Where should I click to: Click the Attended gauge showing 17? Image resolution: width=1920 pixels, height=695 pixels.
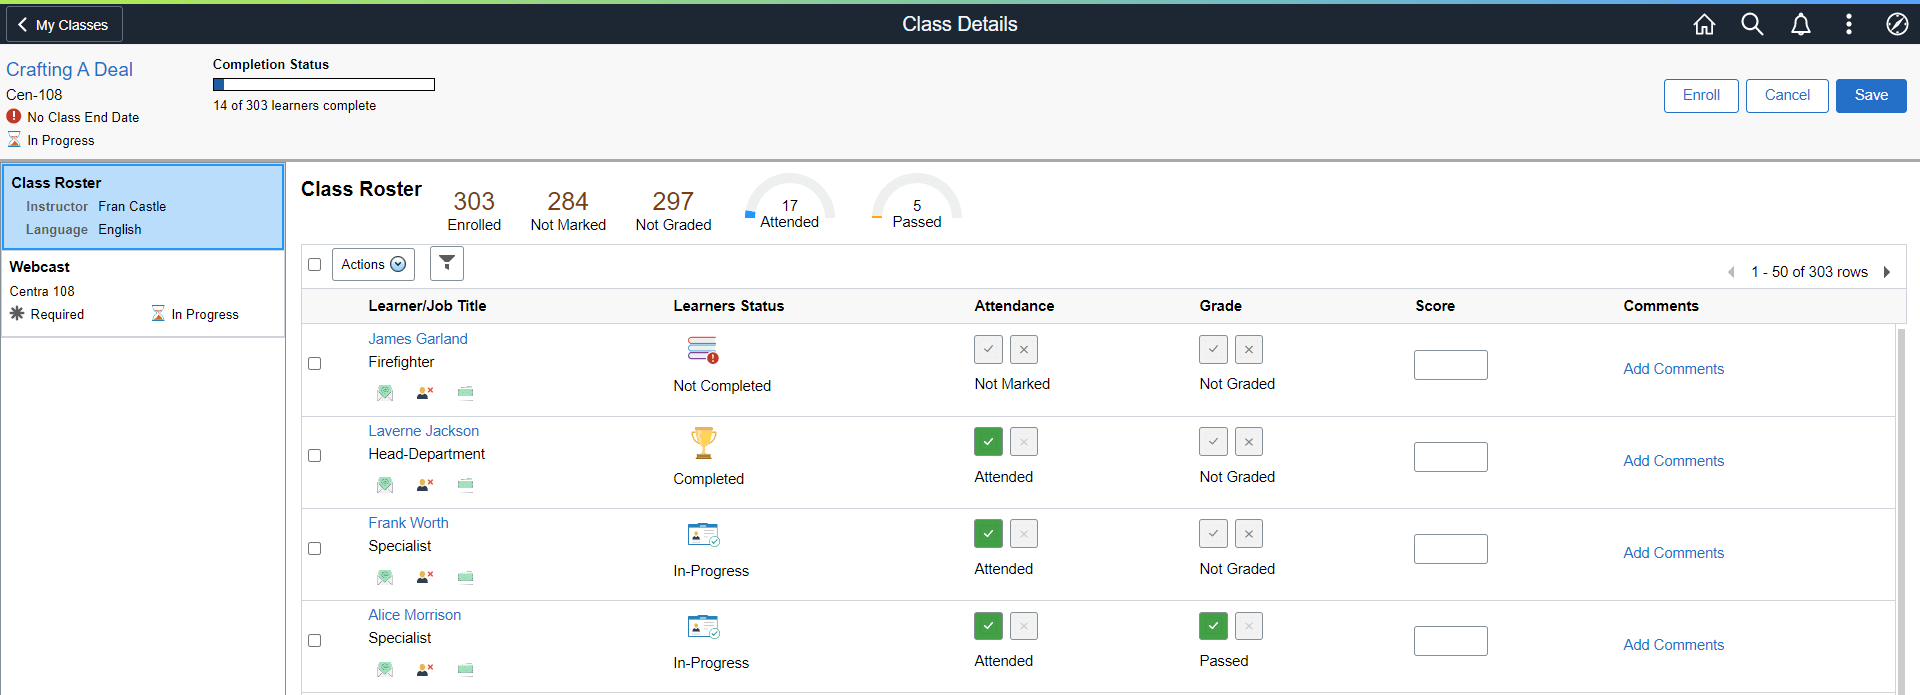(790, 200)
